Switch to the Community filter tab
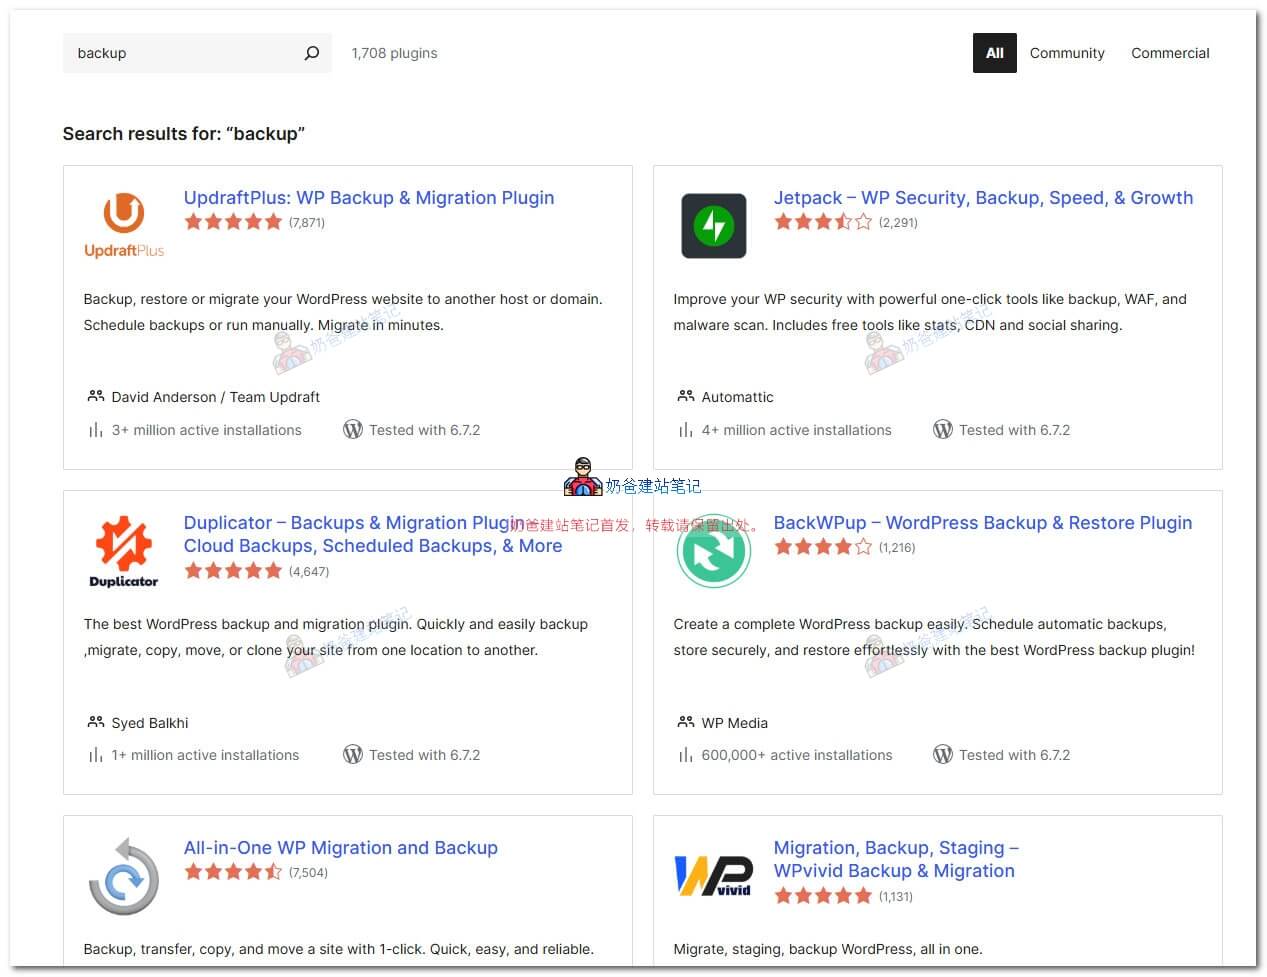Screen dimensions: 1267x977 point(1067,53)
